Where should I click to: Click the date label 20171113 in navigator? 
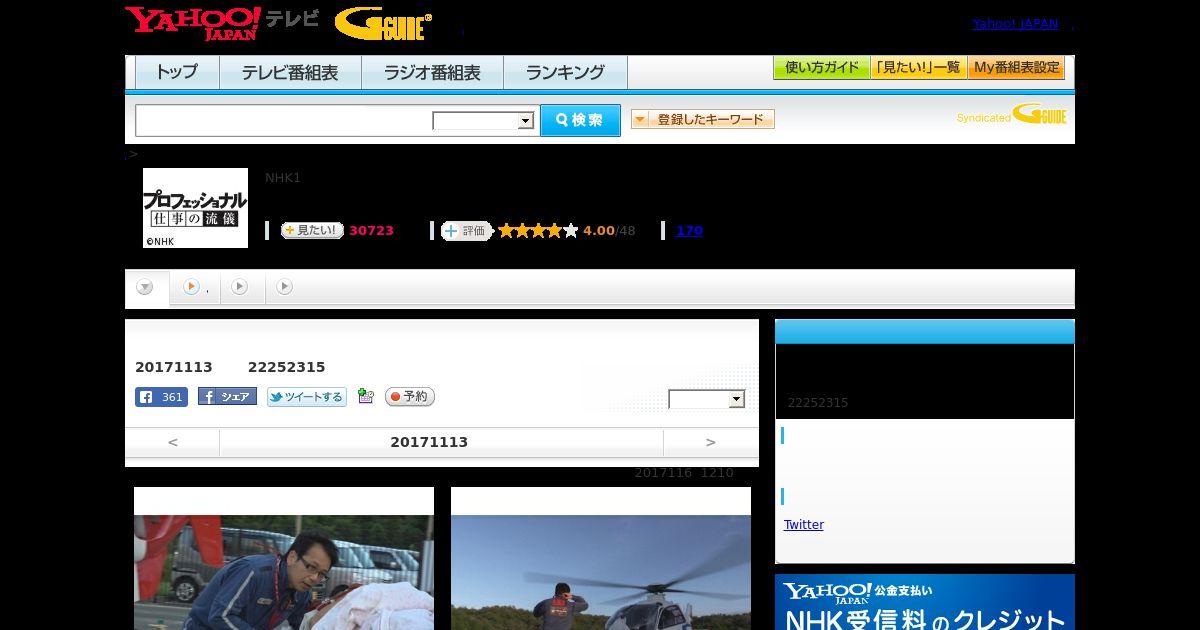click(x=429, y=442)
